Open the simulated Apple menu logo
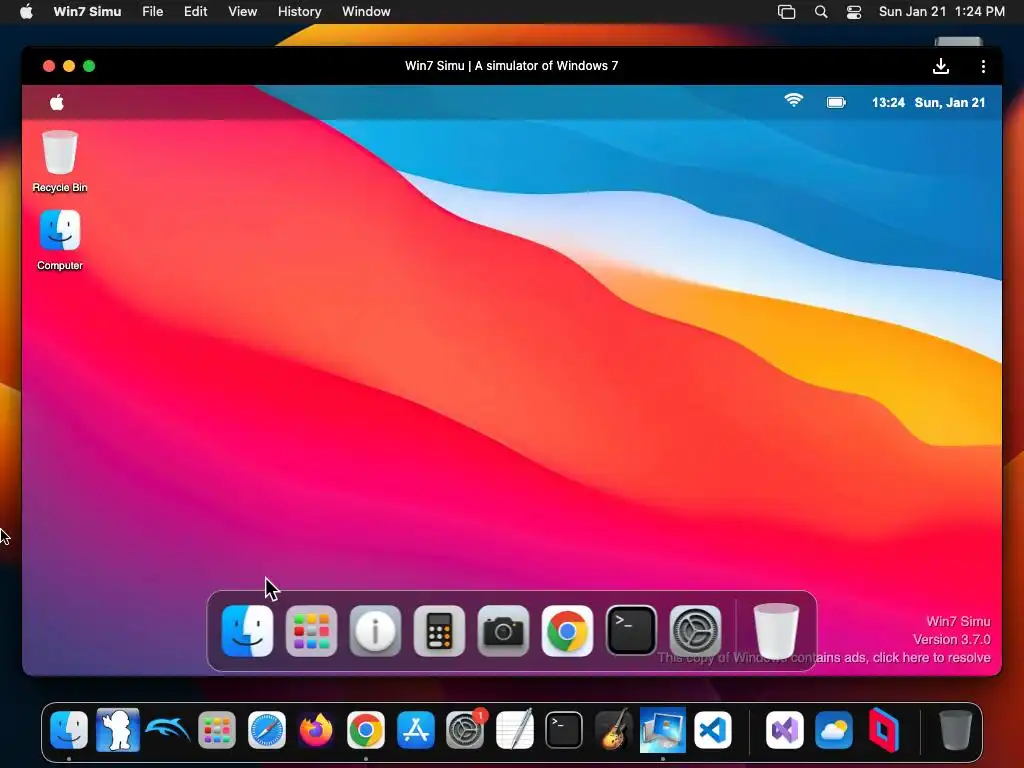The width and height of the screenshot is (1024, 768). point(57,103)
